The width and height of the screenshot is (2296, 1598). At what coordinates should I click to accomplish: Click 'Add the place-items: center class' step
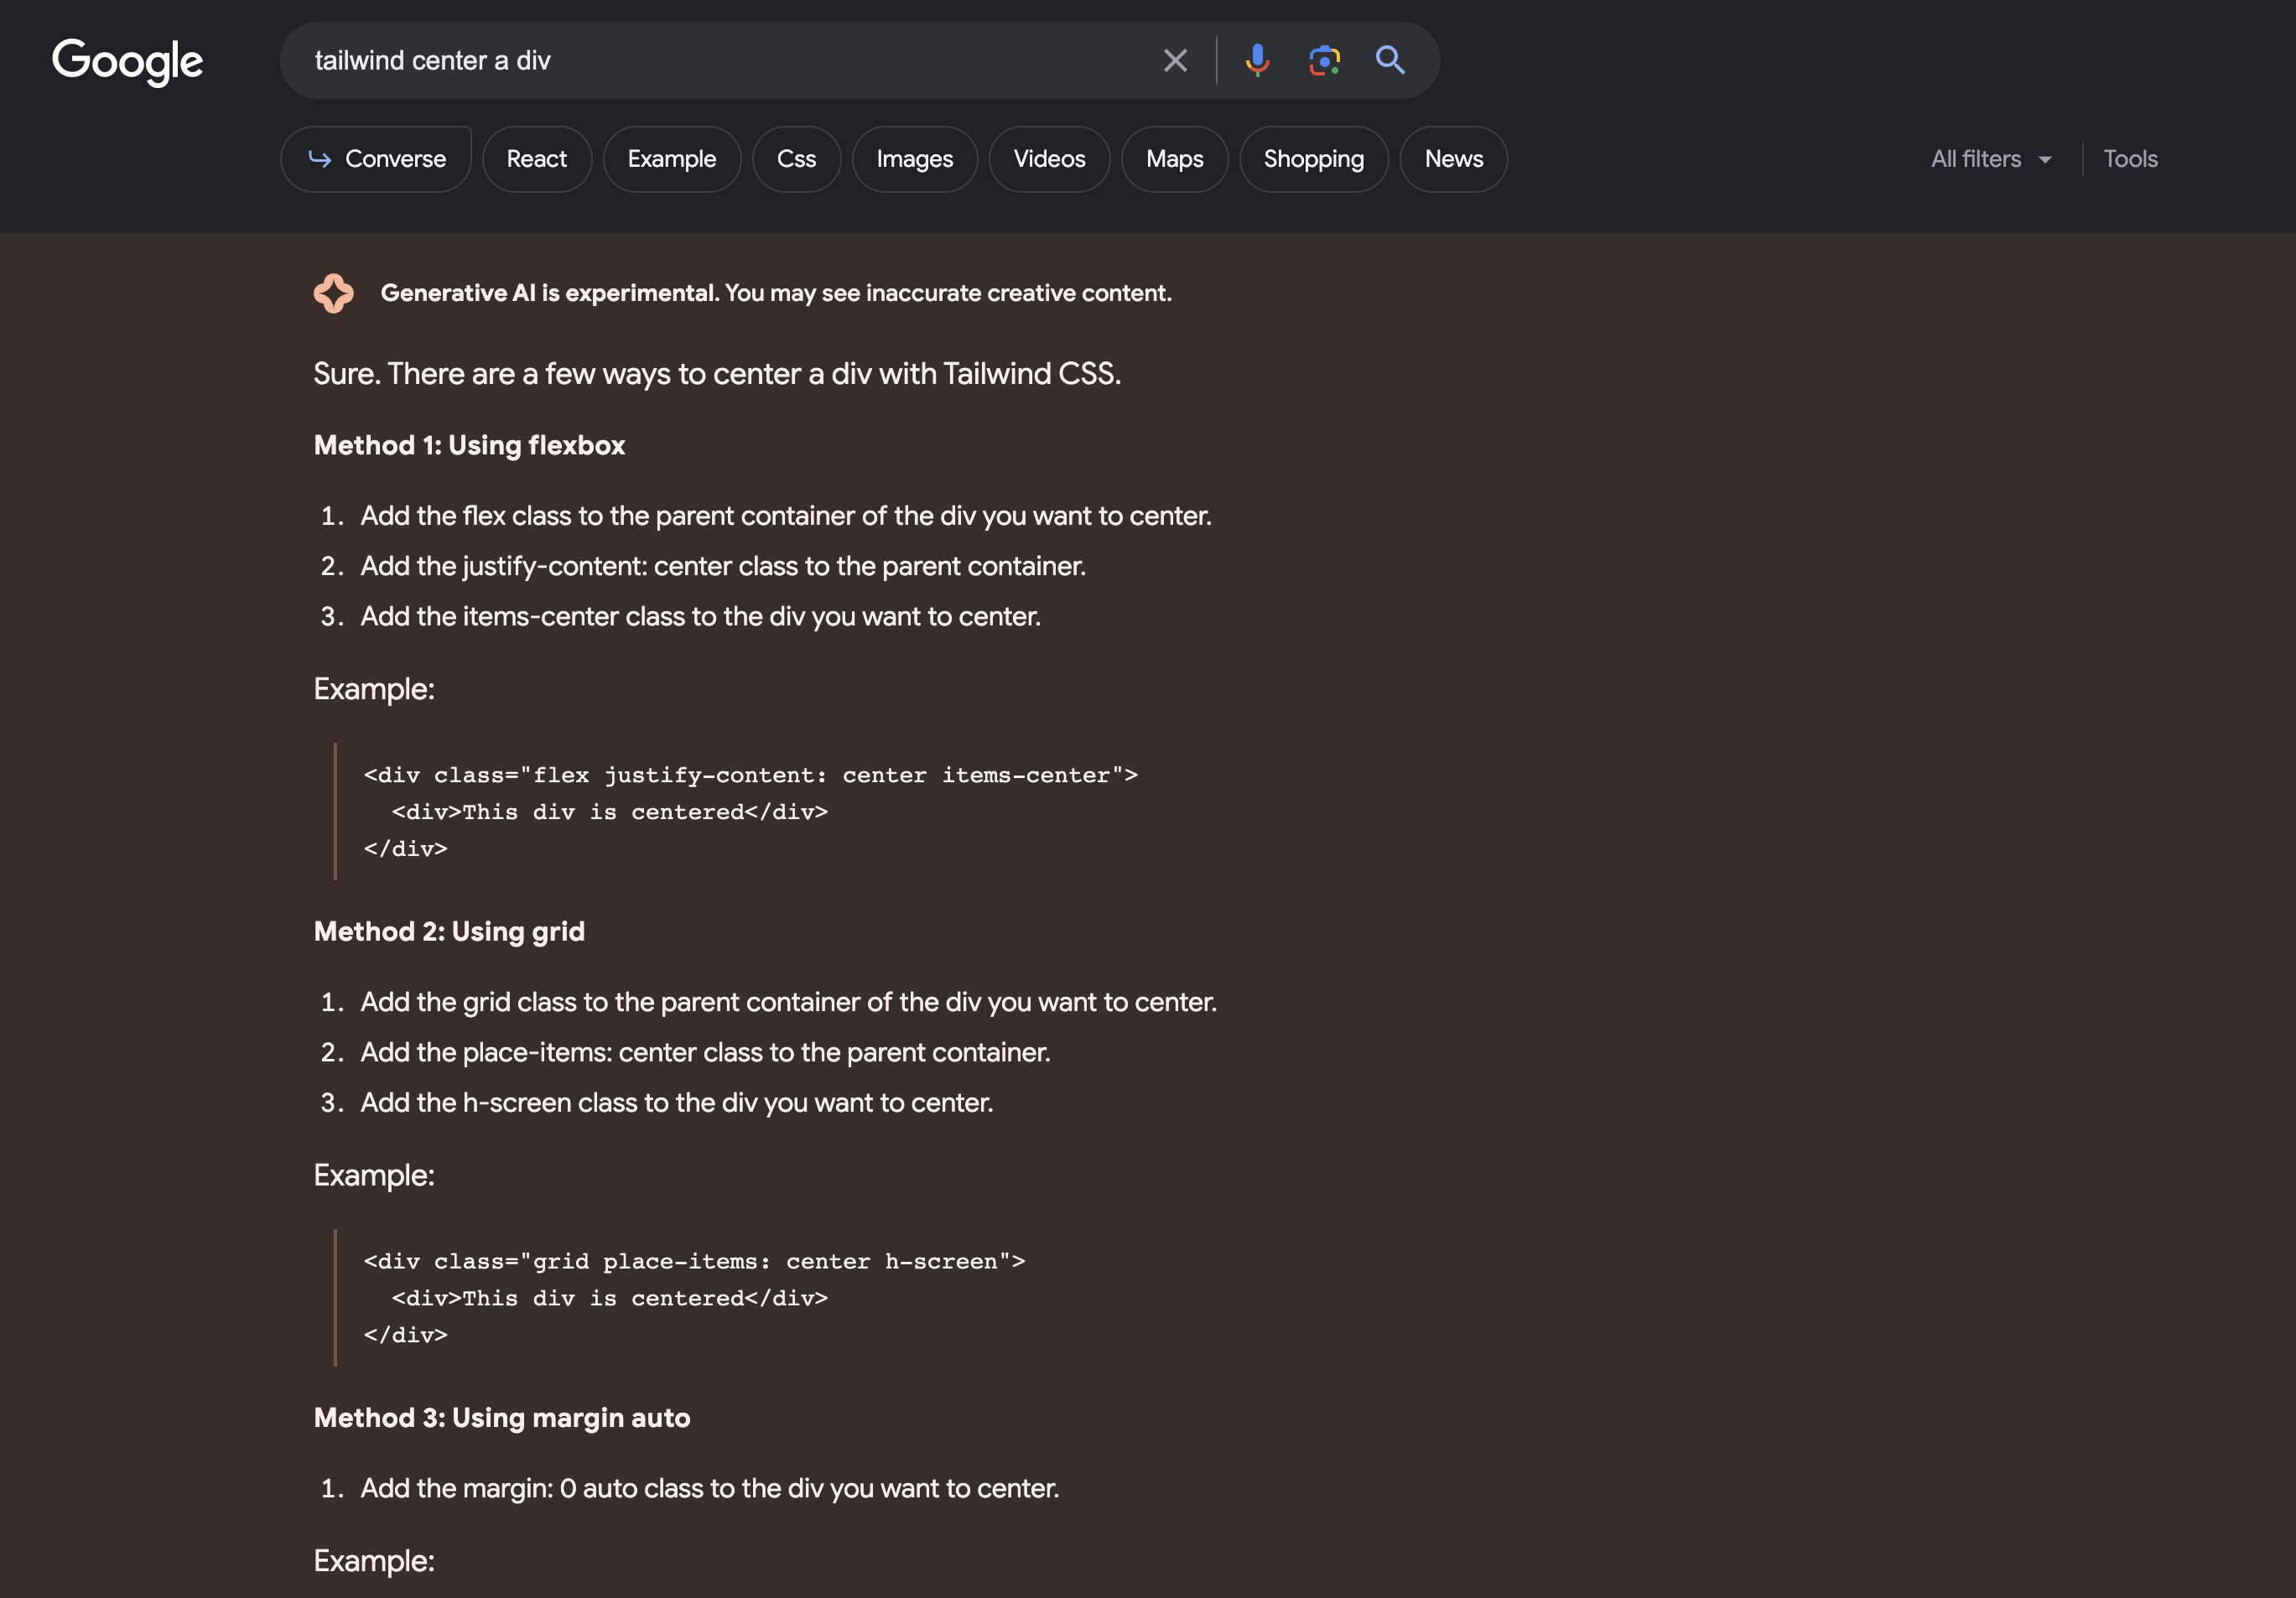[x=705, y=1052]
